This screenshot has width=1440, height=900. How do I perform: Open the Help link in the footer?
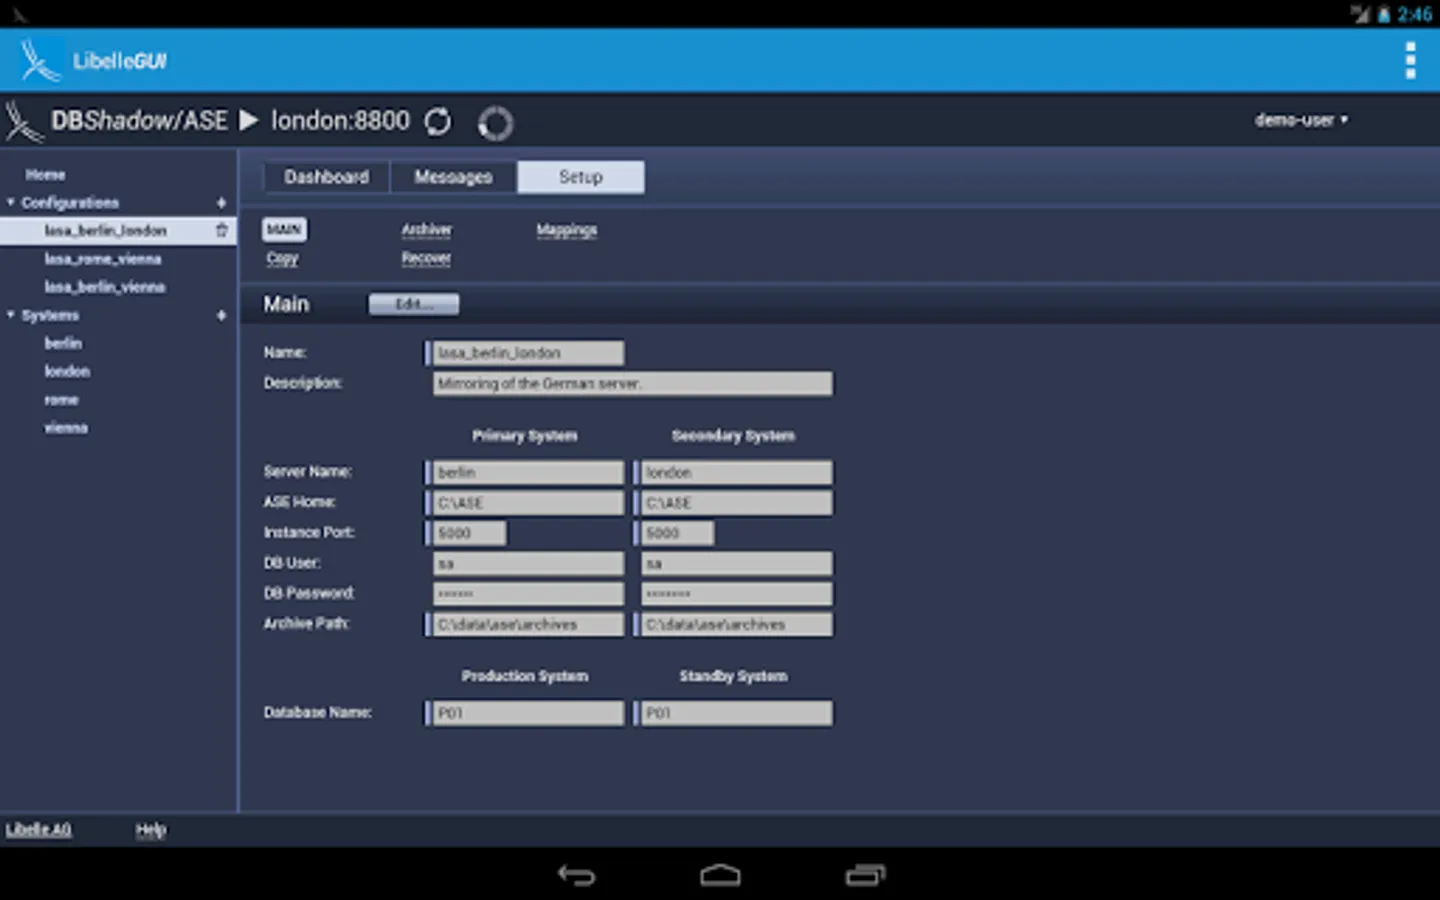click(151, 829)
